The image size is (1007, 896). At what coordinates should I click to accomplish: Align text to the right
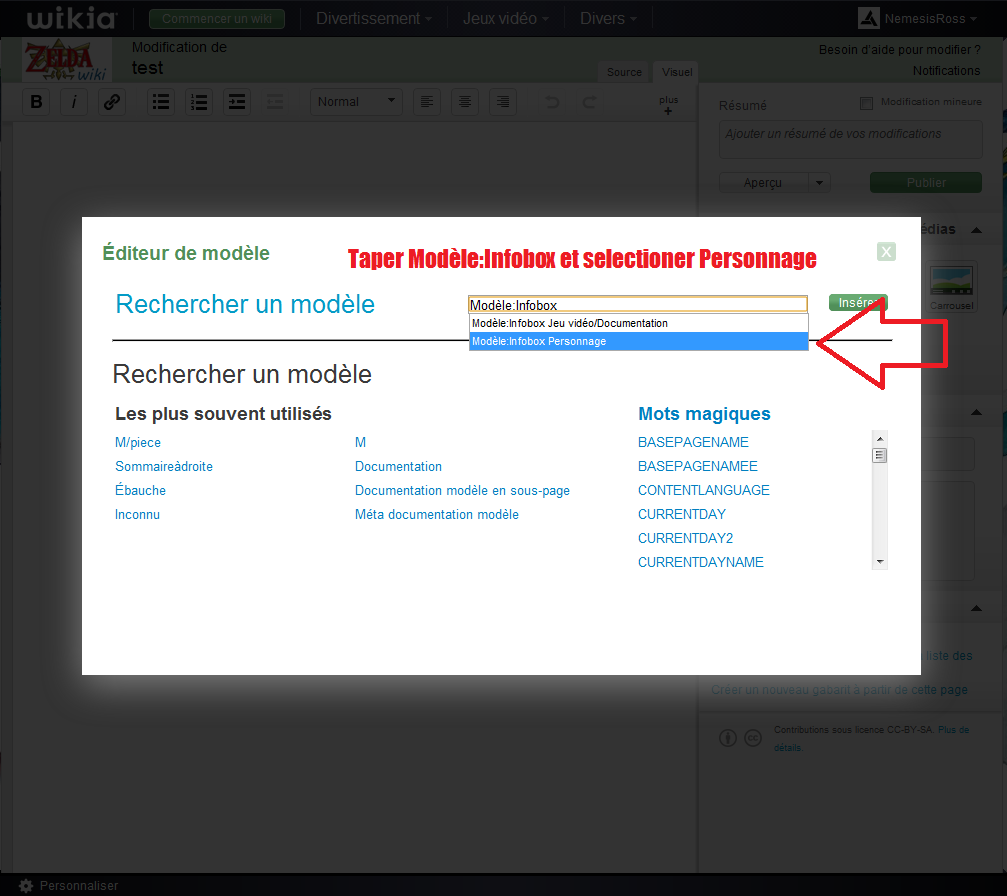502,102
